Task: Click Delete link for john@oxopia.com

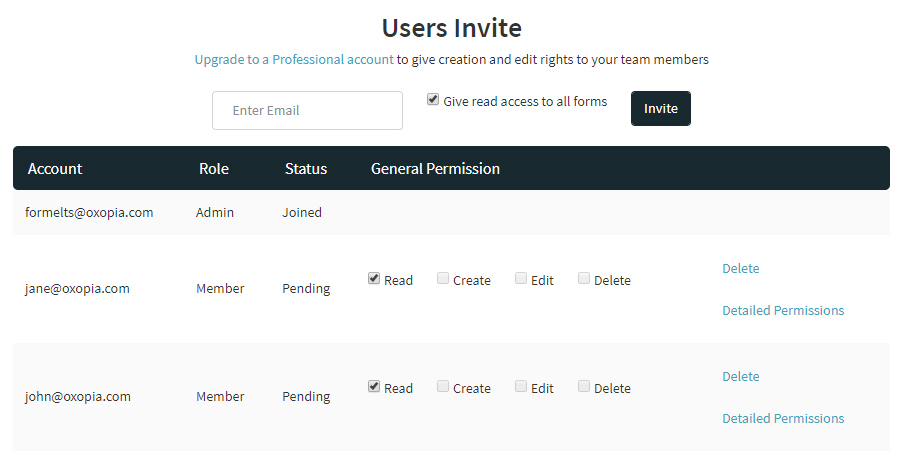Action: pyautogui.click(x=740, y=376)
